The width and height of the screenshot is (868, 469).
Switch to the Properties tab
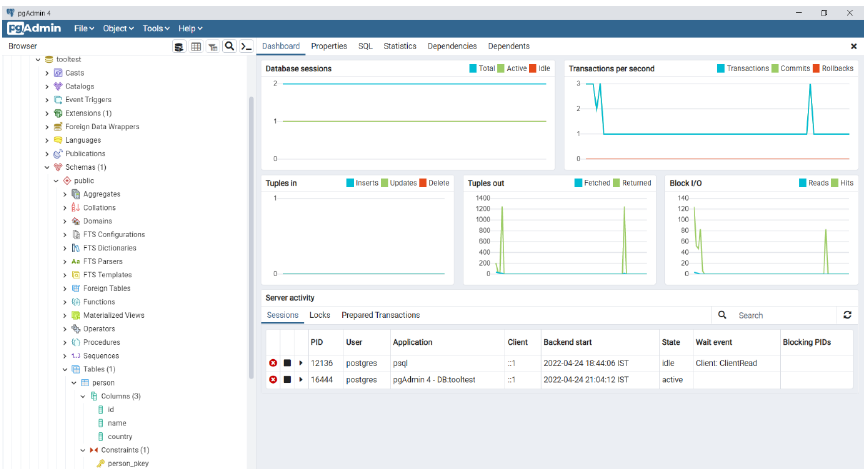pyautogui.click(x=329, y=46)
